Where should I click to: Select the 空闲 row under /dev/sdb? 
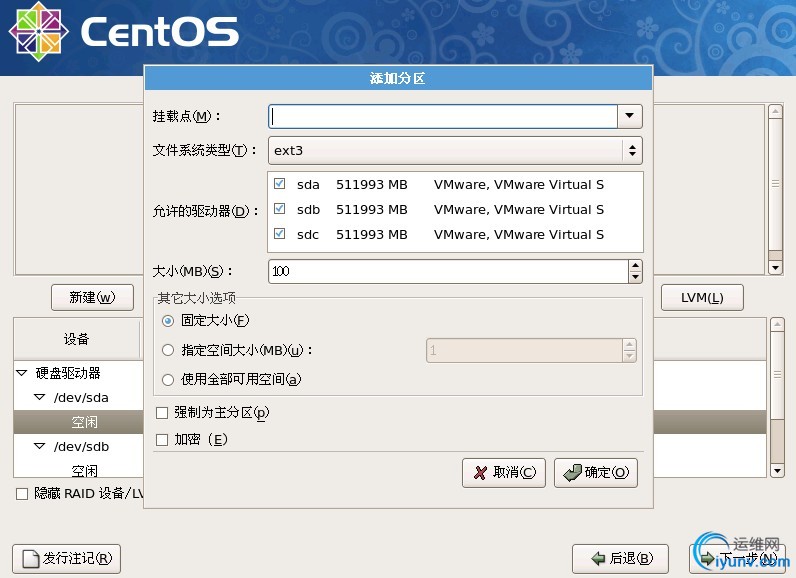[79, 471]
